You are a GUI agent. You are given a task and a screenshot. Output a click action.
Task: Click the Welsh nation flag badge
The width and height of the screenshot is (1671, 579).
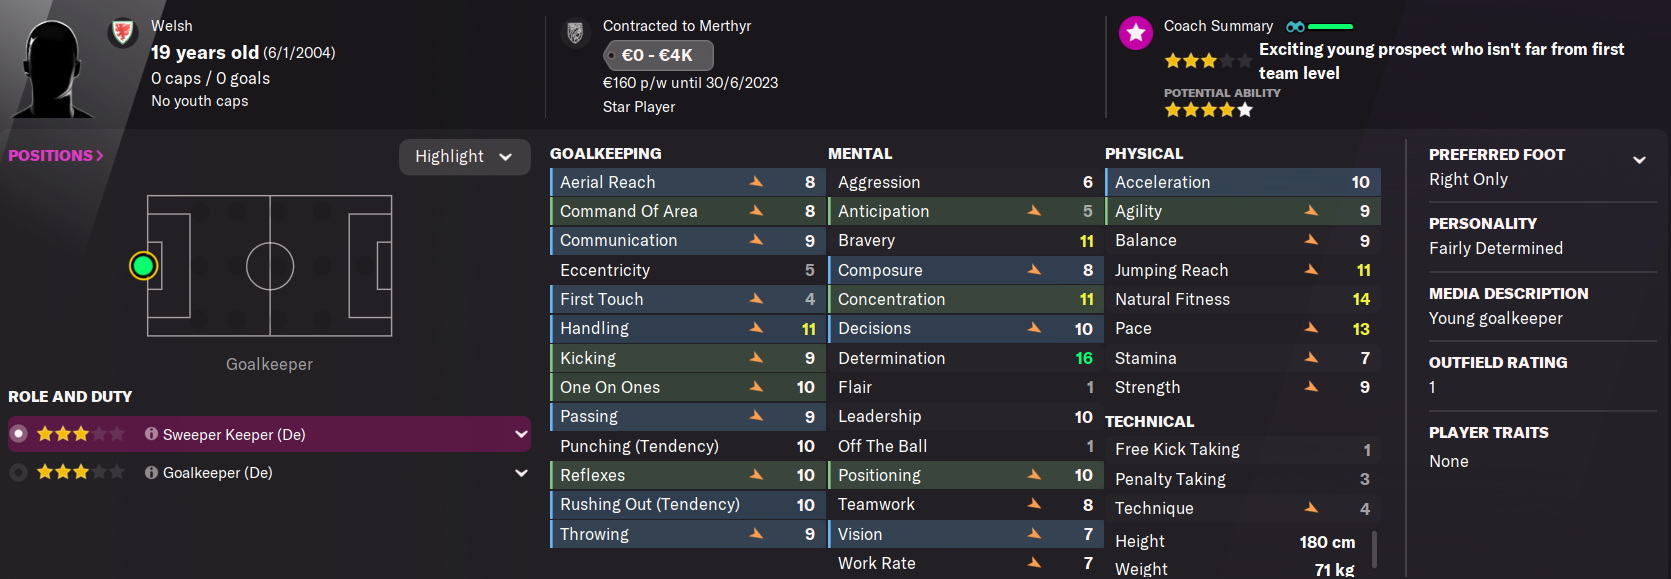tap(123, 33)
